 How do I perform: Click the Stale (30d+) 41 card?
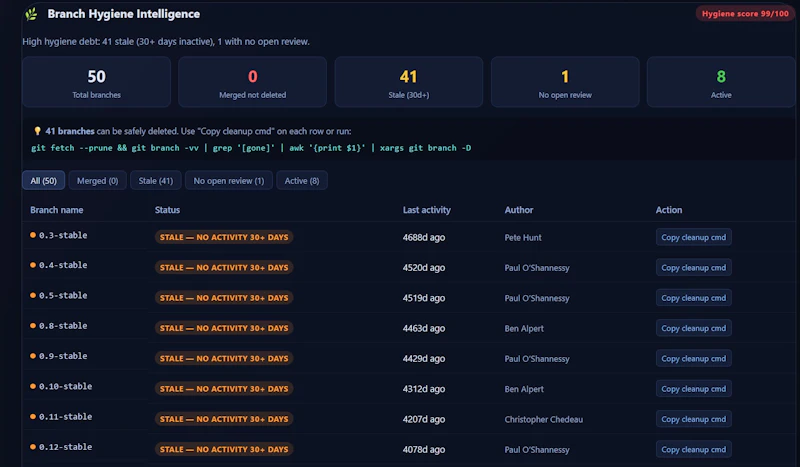point(409,82)
